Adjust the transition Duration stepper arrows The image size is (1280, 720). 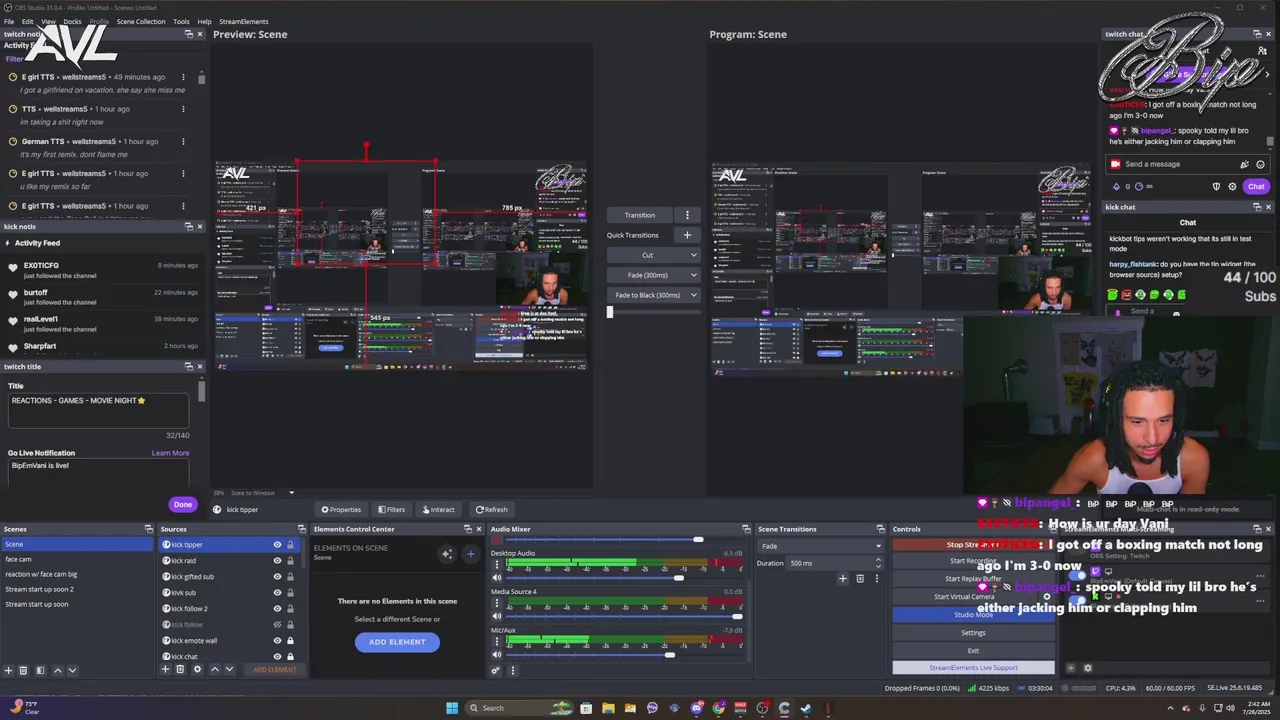[x=878, y=563]
